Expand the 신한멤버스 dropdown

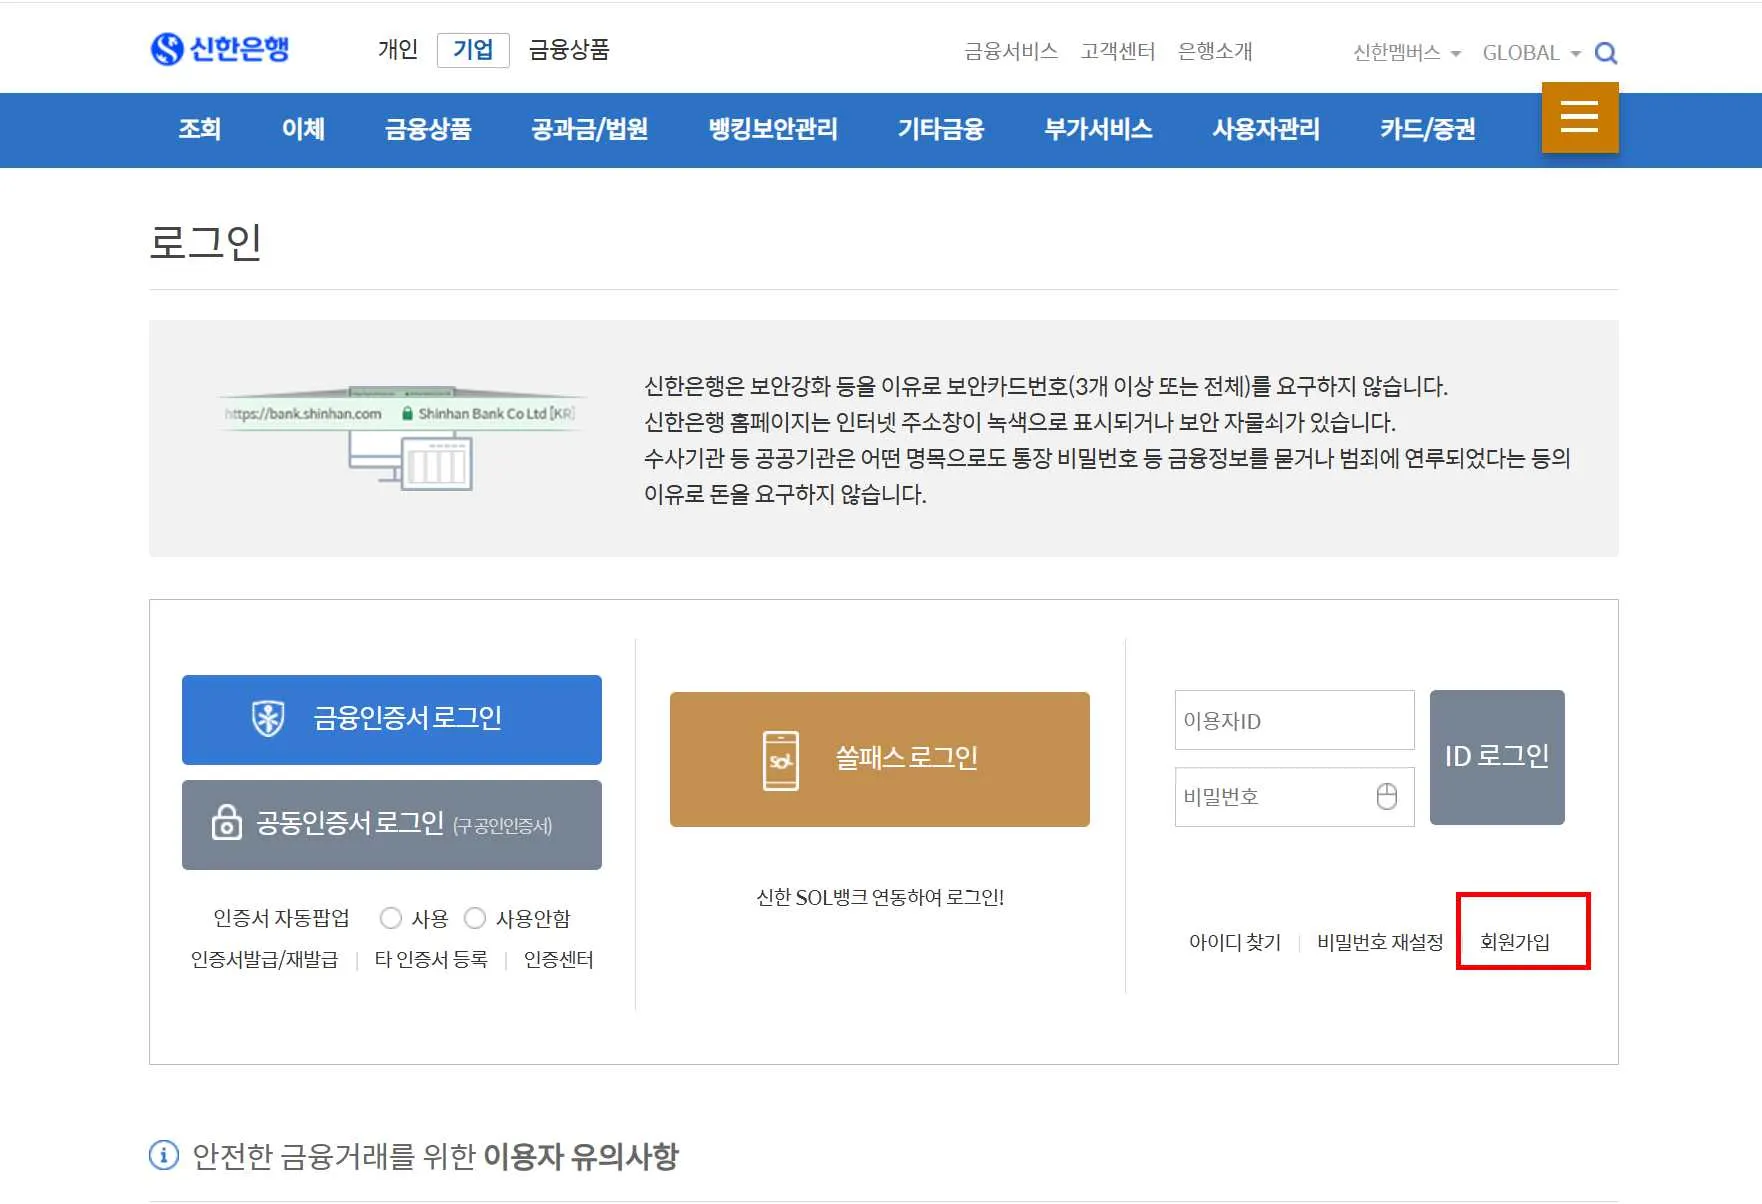[x=1406, y=53]
